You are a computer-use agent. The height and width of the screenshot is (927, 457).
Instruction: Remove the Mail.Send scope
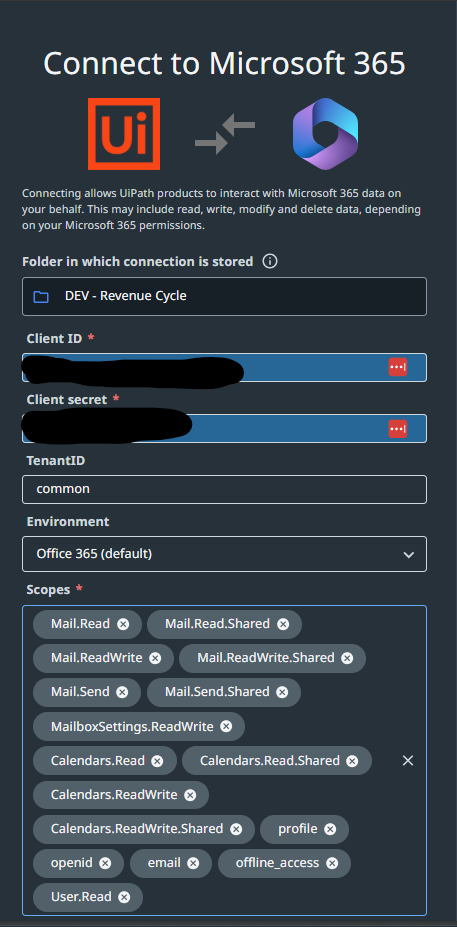coord(122,692)
